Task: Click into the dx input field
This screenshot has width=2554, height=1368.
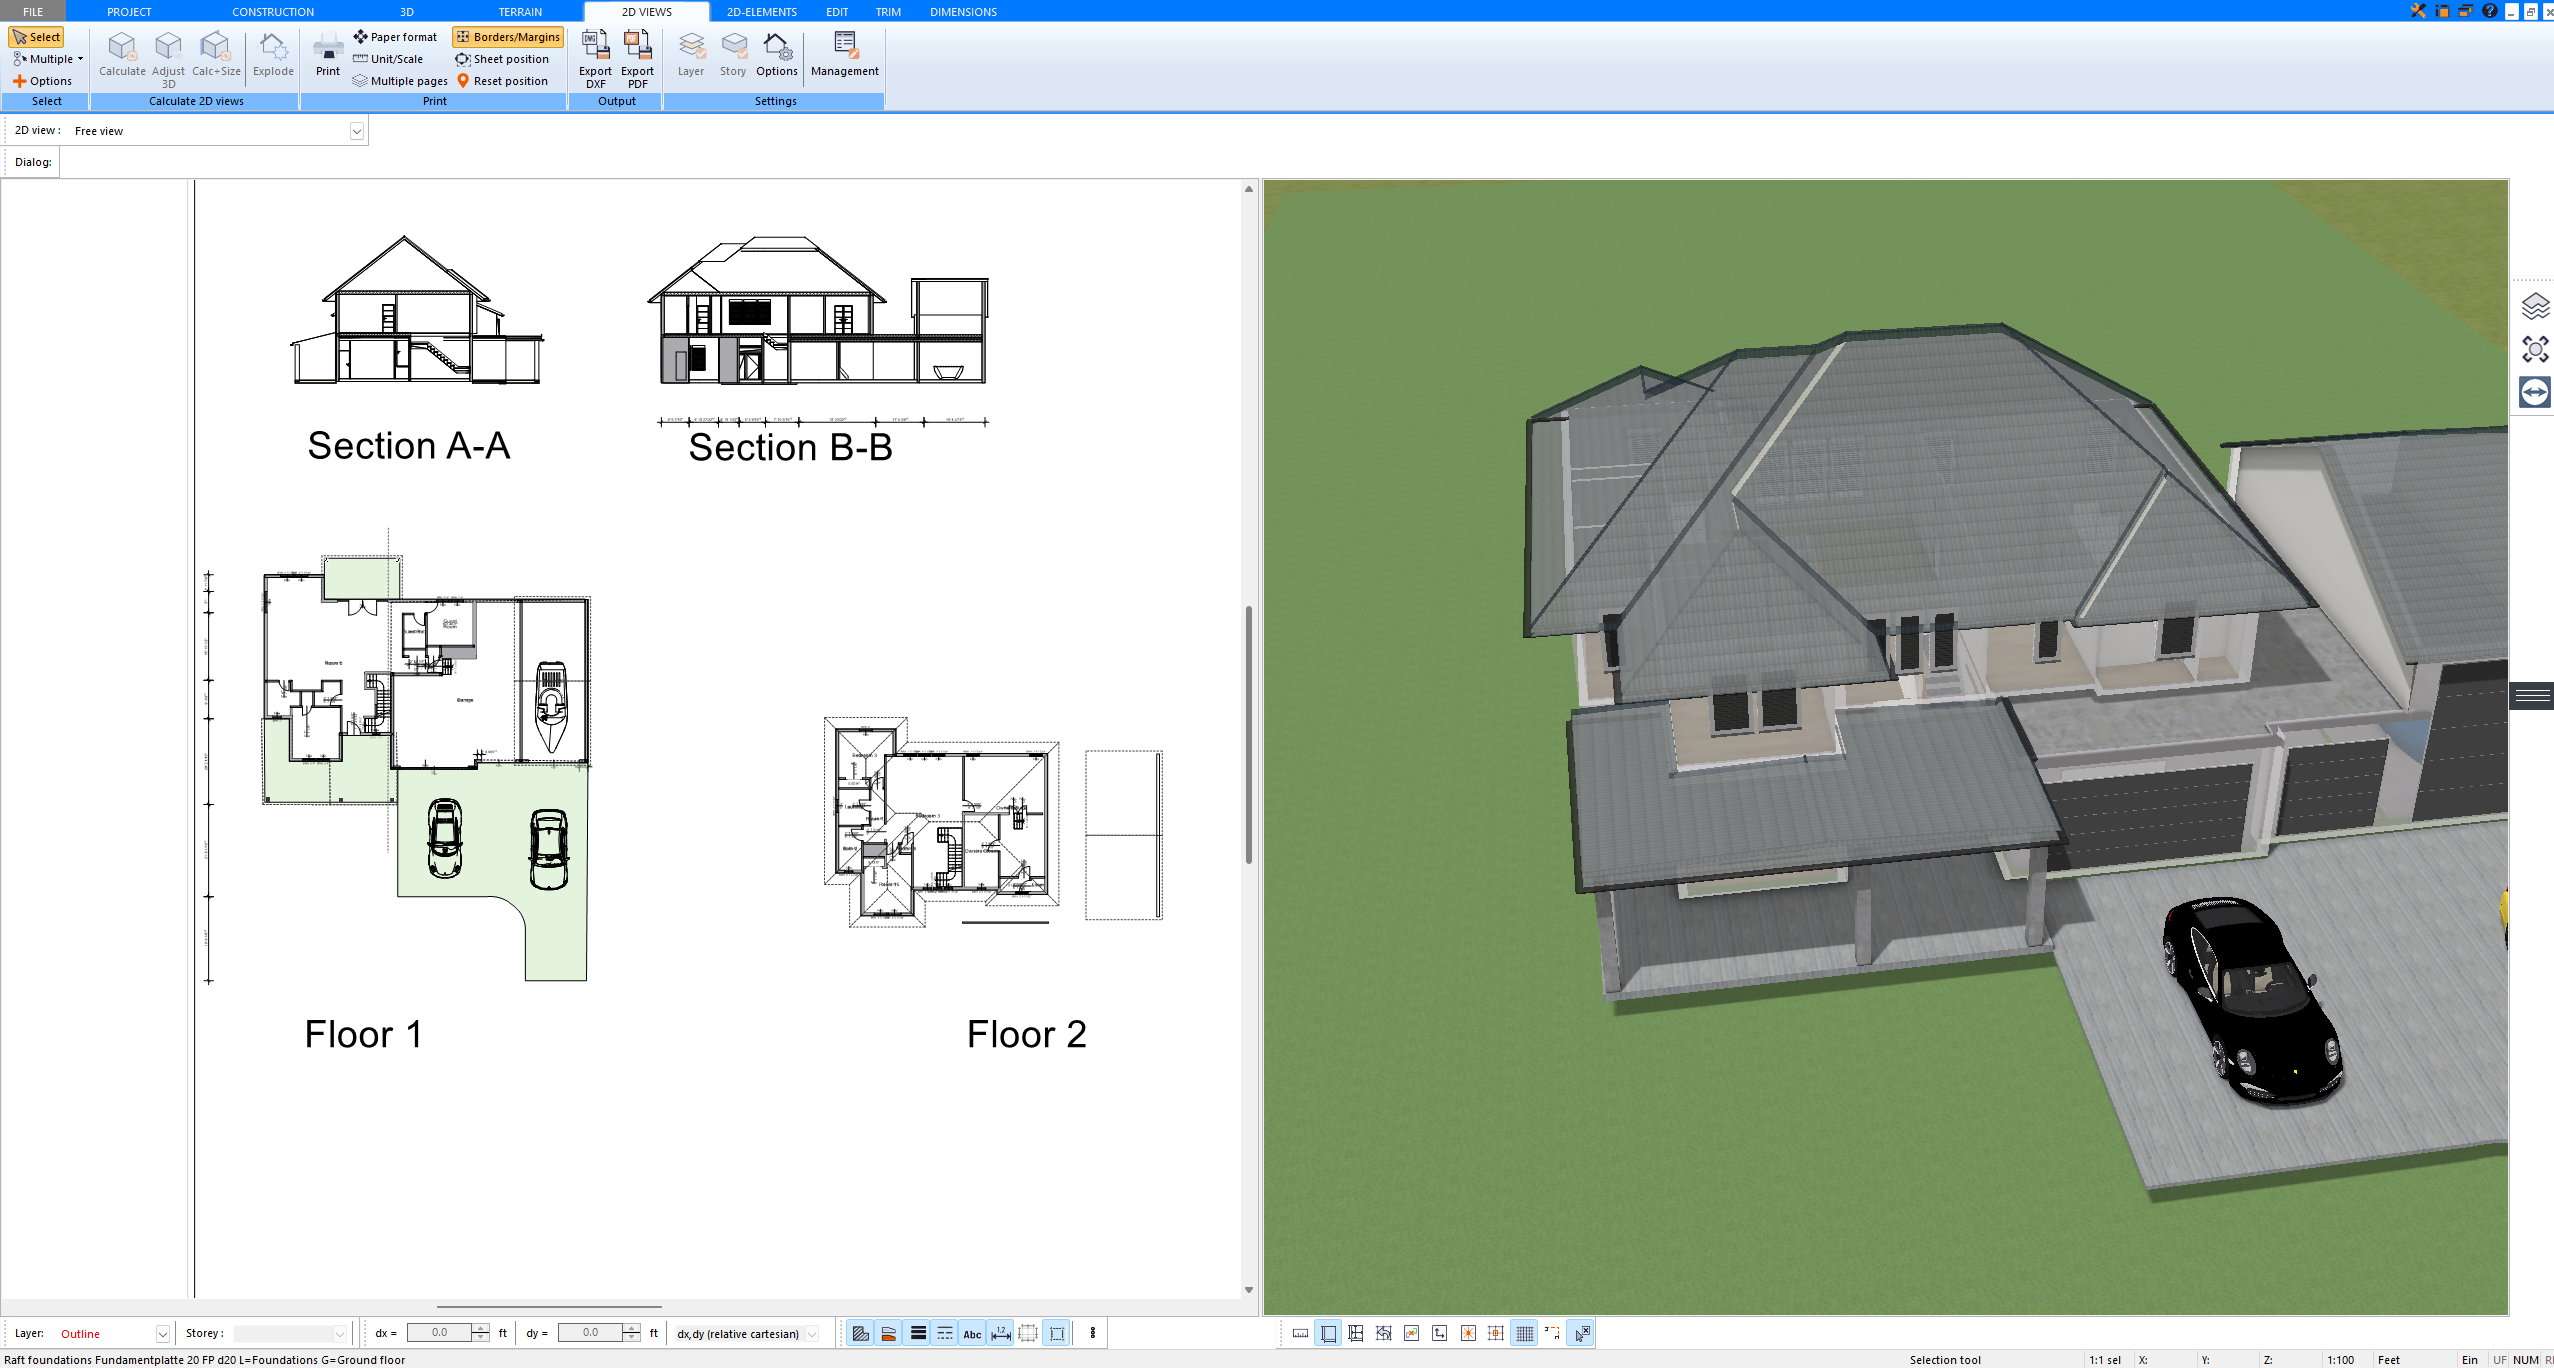Action: pos(439,1333)
